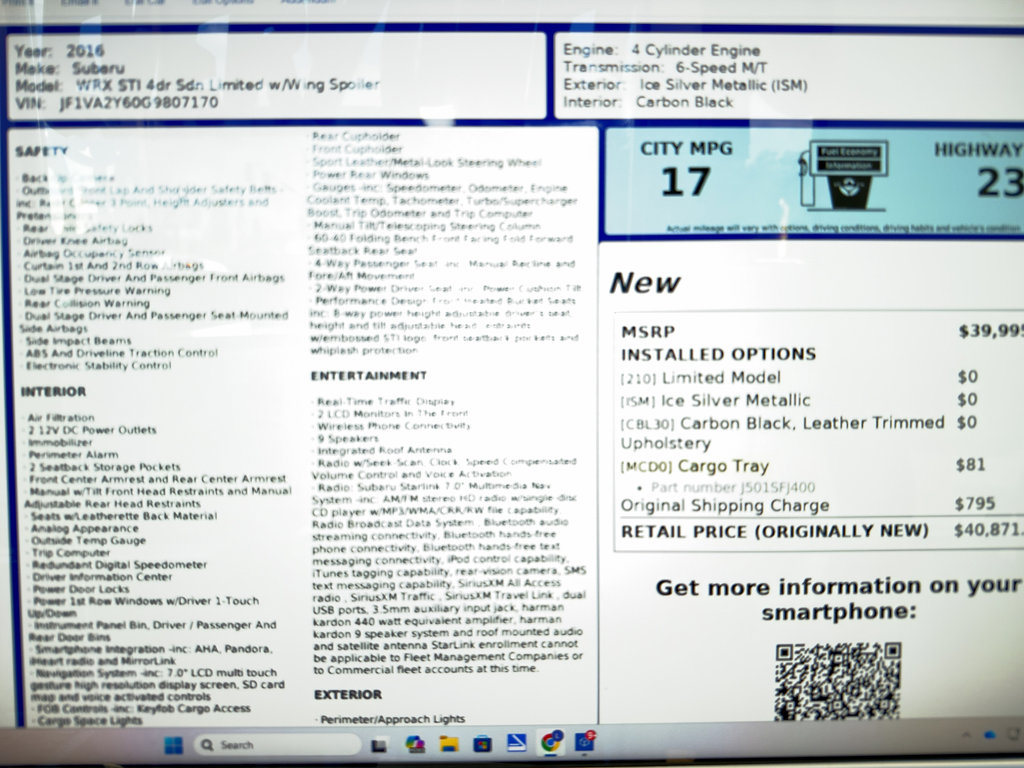This screenshot has width=1024, height=768.
Task: Click the Side Impact Beams item
Action: 78,341
